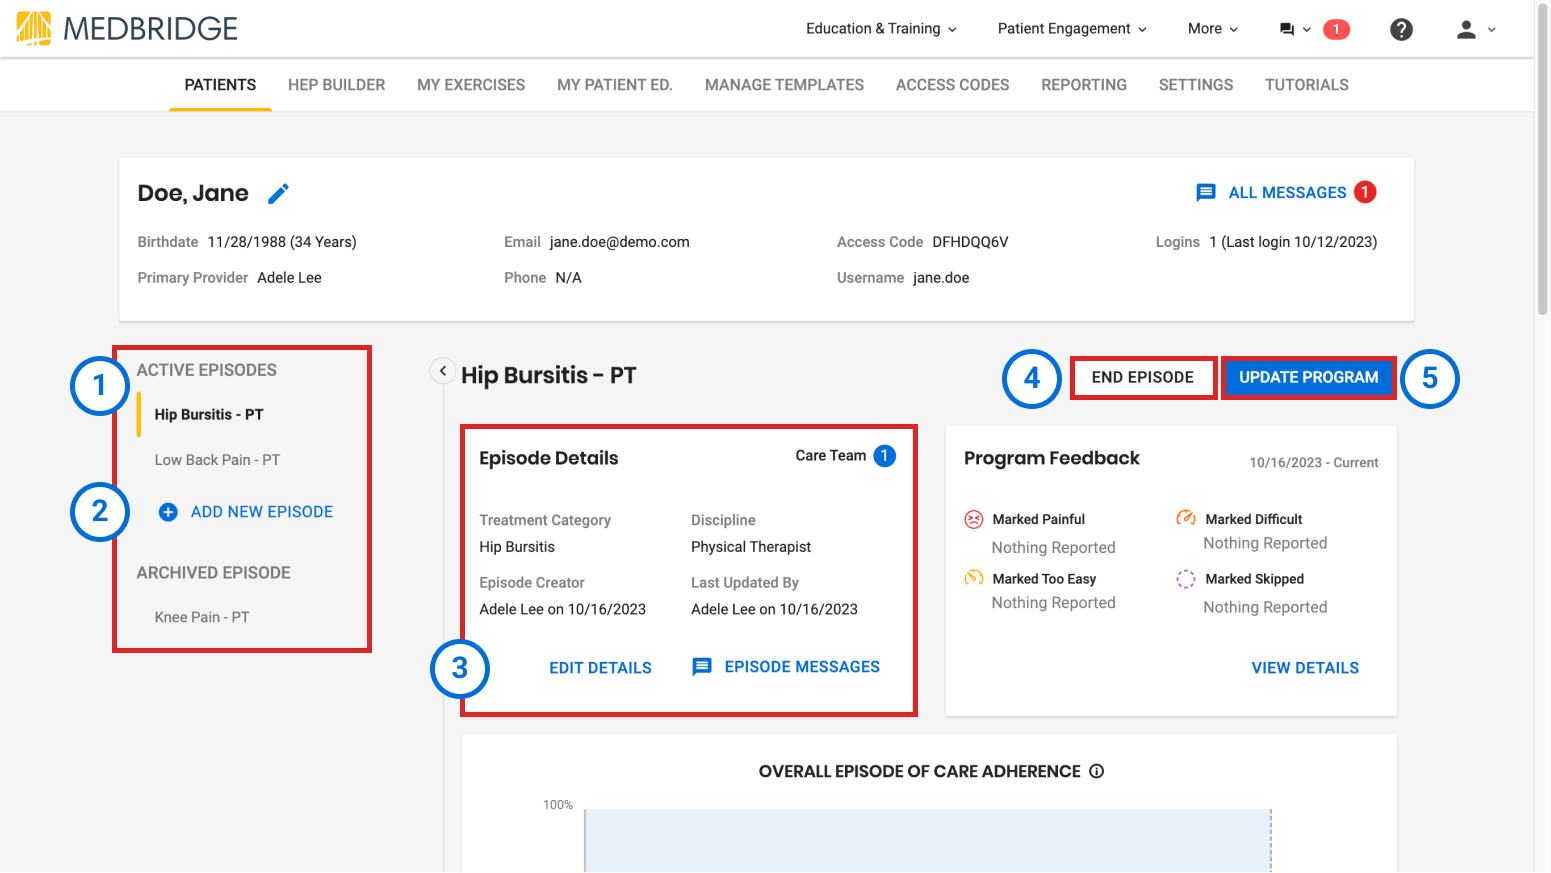Open the HEP Builder tab
This screenshot has height=873, width=1551.
[336, 85]
